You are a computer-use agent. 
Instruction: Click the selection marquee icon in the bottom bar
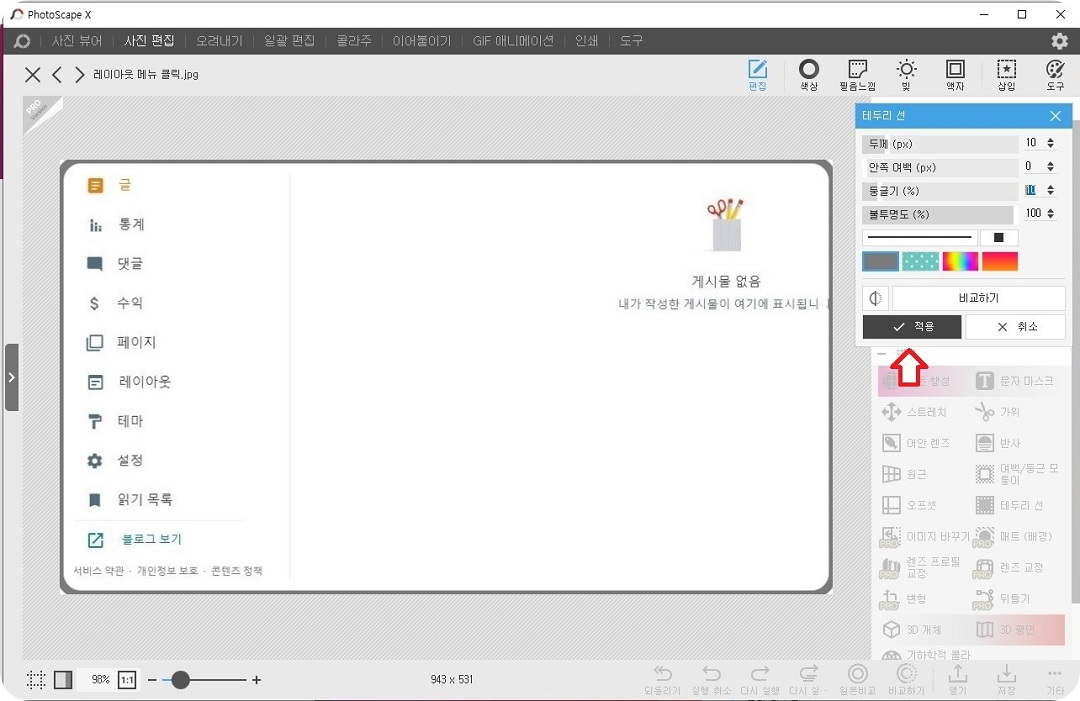click(x=36, y=680)
